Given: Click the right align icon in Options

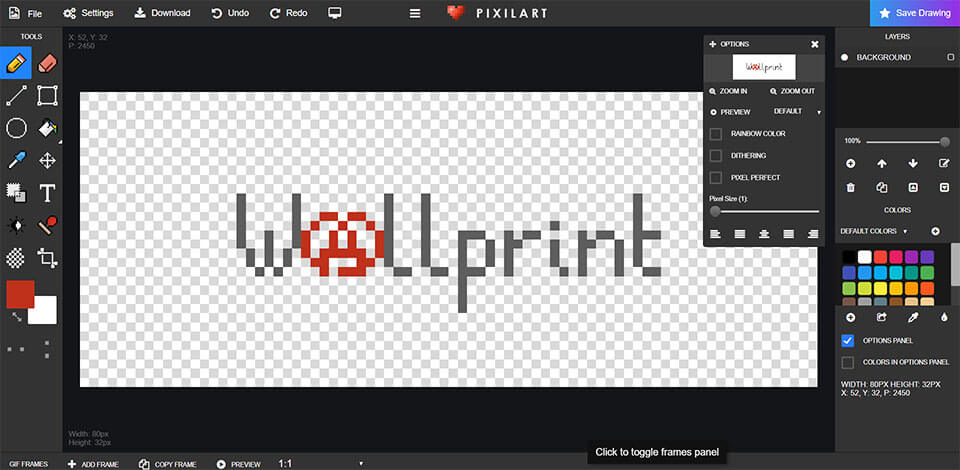Looking at the screenshot, I should click(813, 234).
